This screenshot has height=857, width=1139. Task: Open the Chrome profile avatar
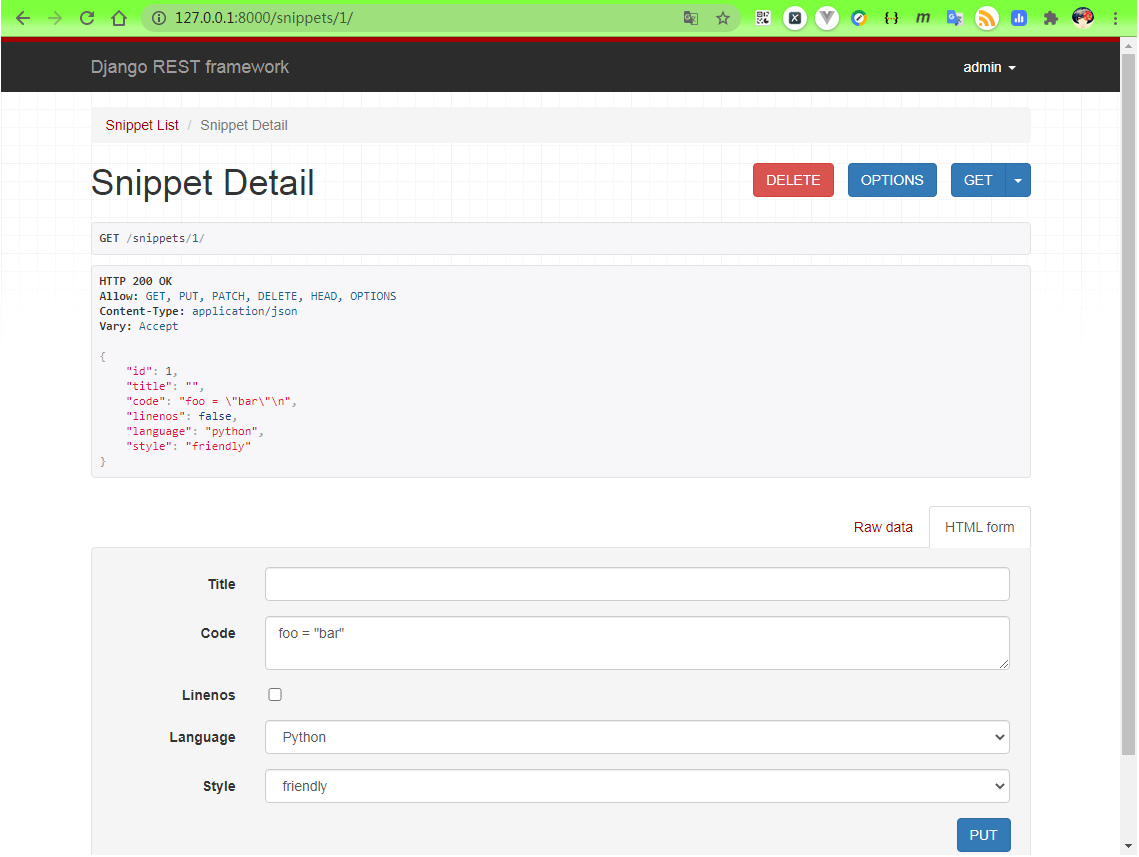point(1082,18)
